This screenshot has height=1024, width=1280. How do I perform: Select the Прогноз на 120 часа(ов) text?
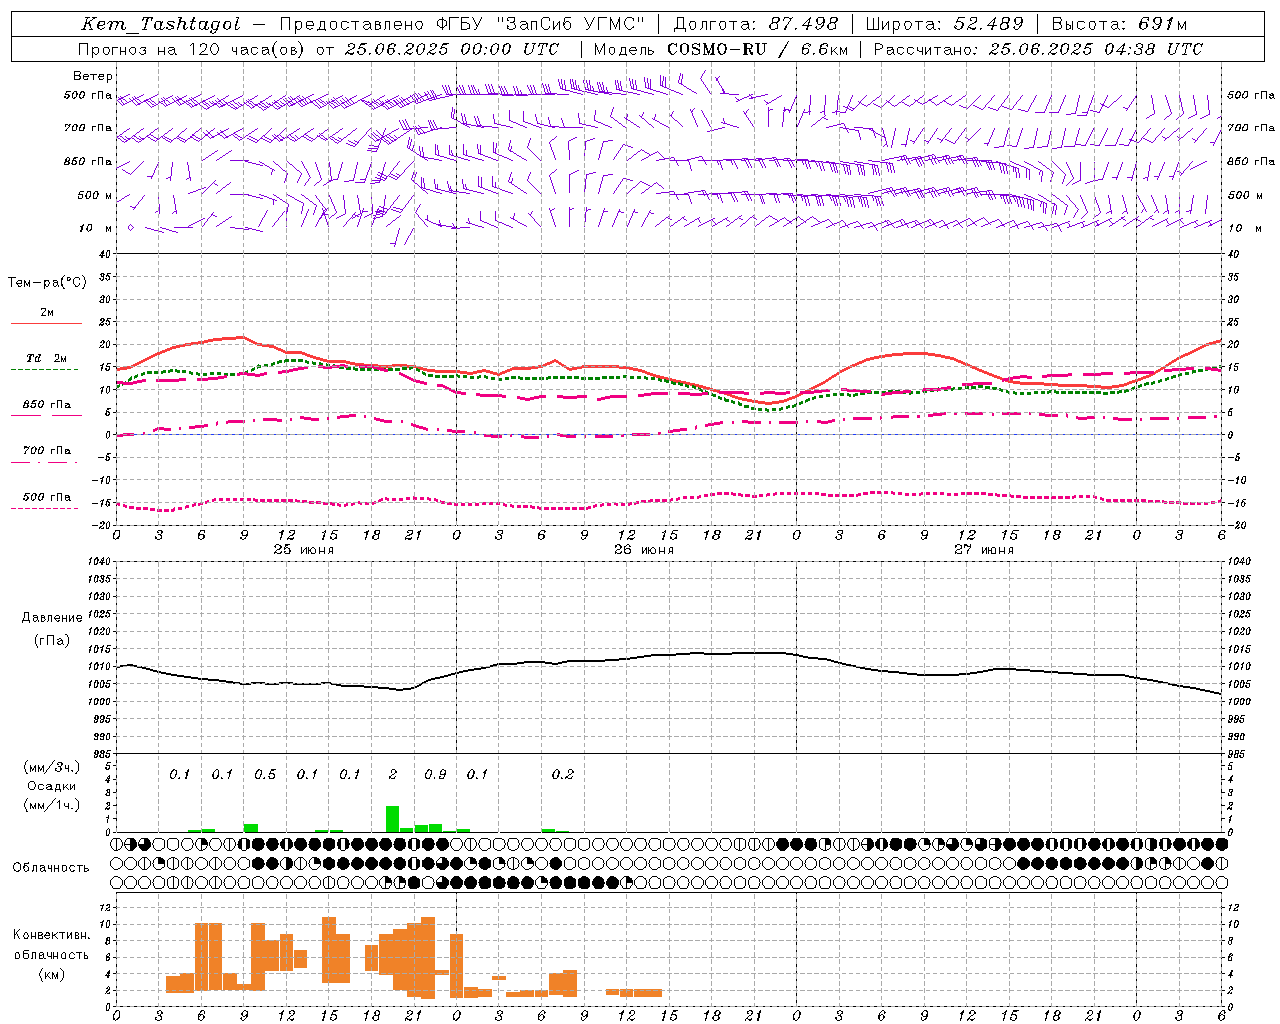pos(193,49)
